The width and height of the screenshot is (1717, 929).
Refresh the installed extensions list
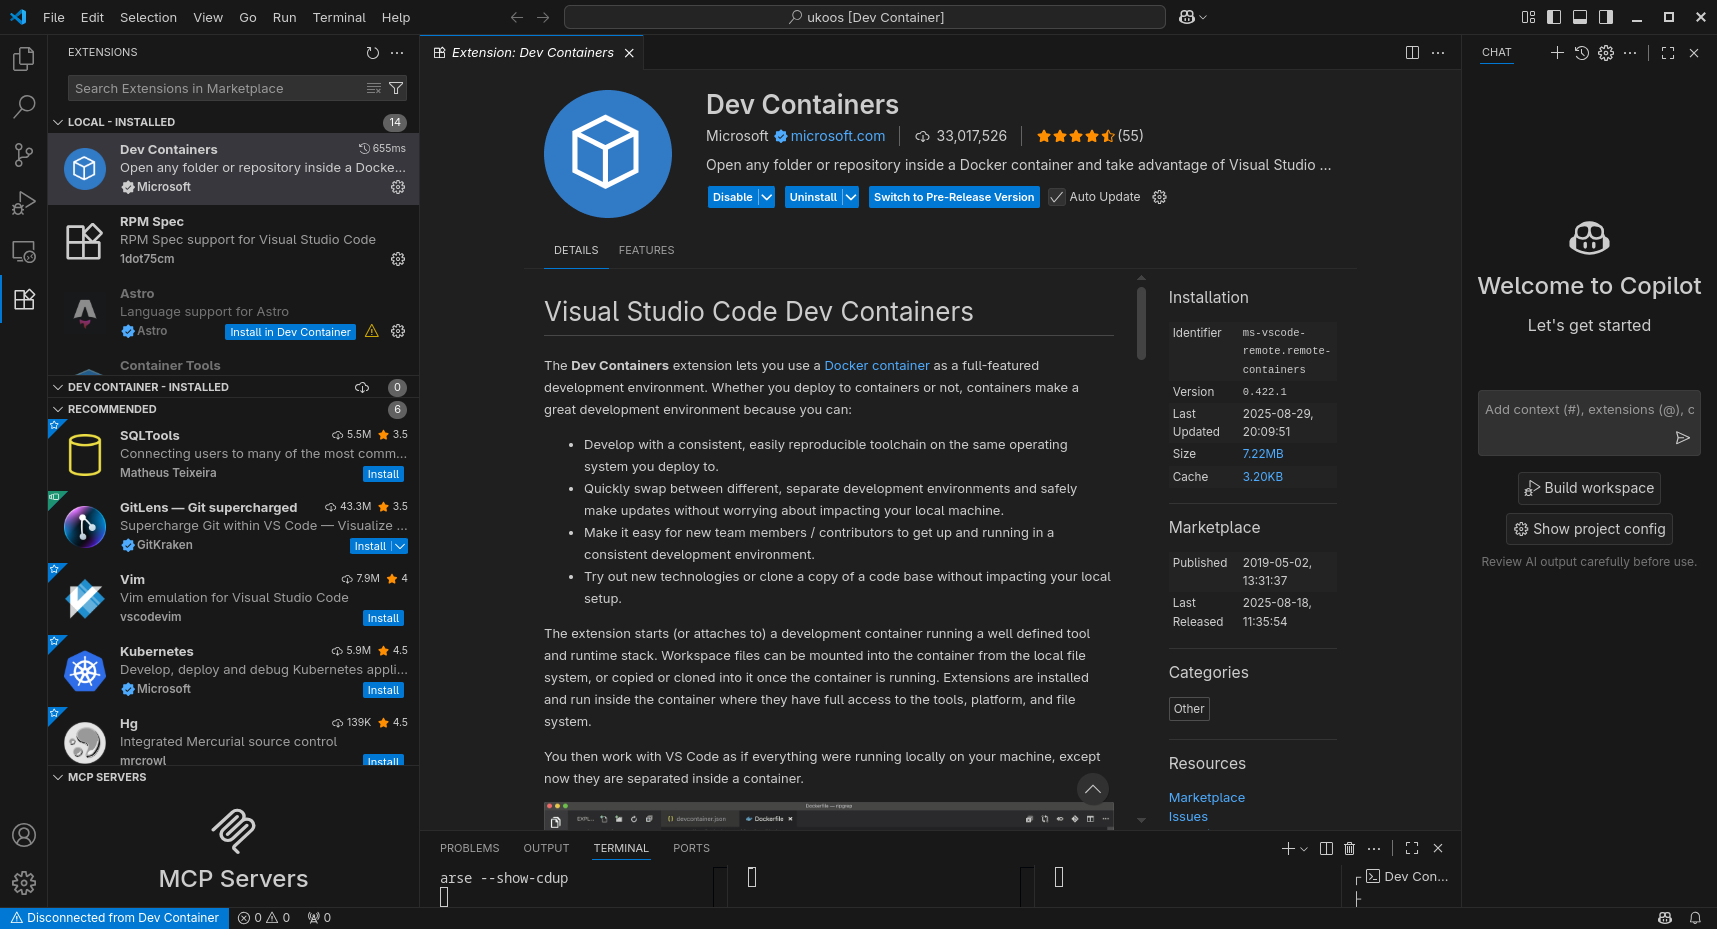[x=372, y=53]
